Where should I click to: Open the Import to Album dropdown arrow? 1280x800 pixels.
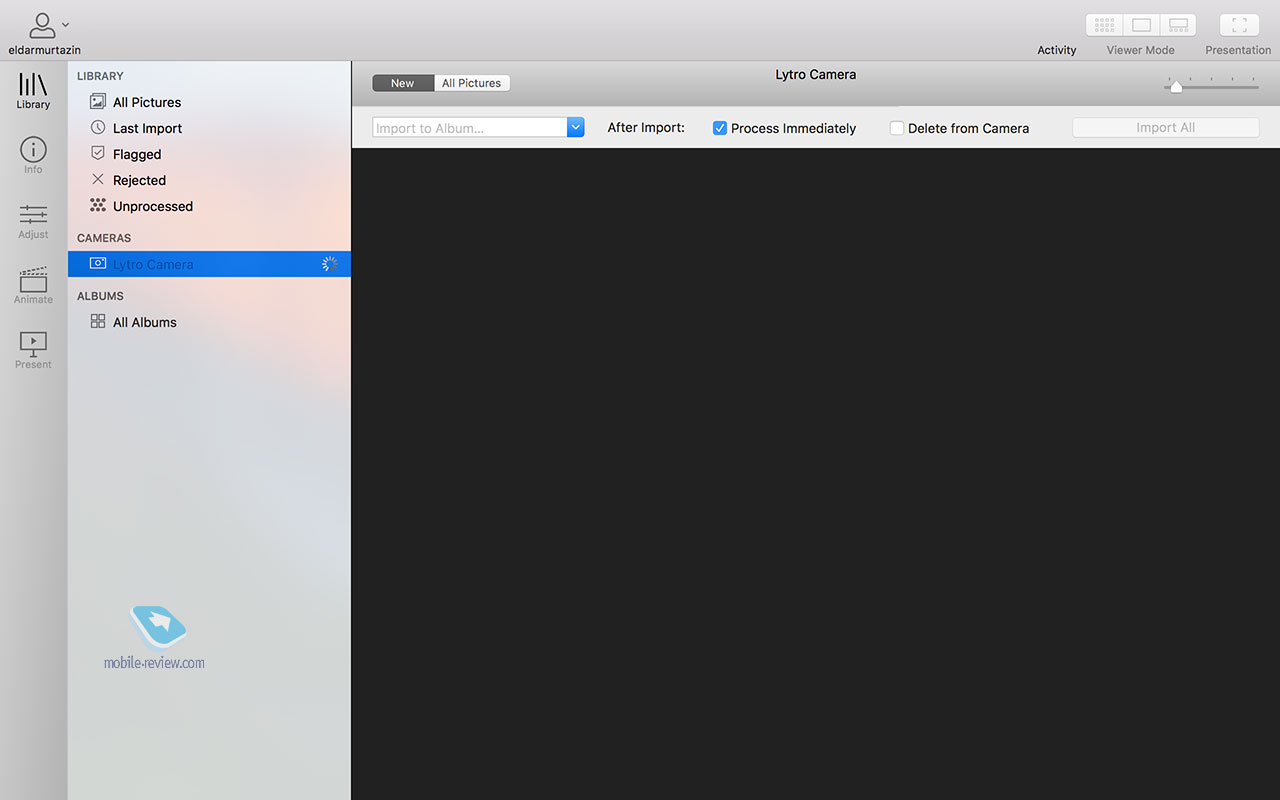click(575, 128)
